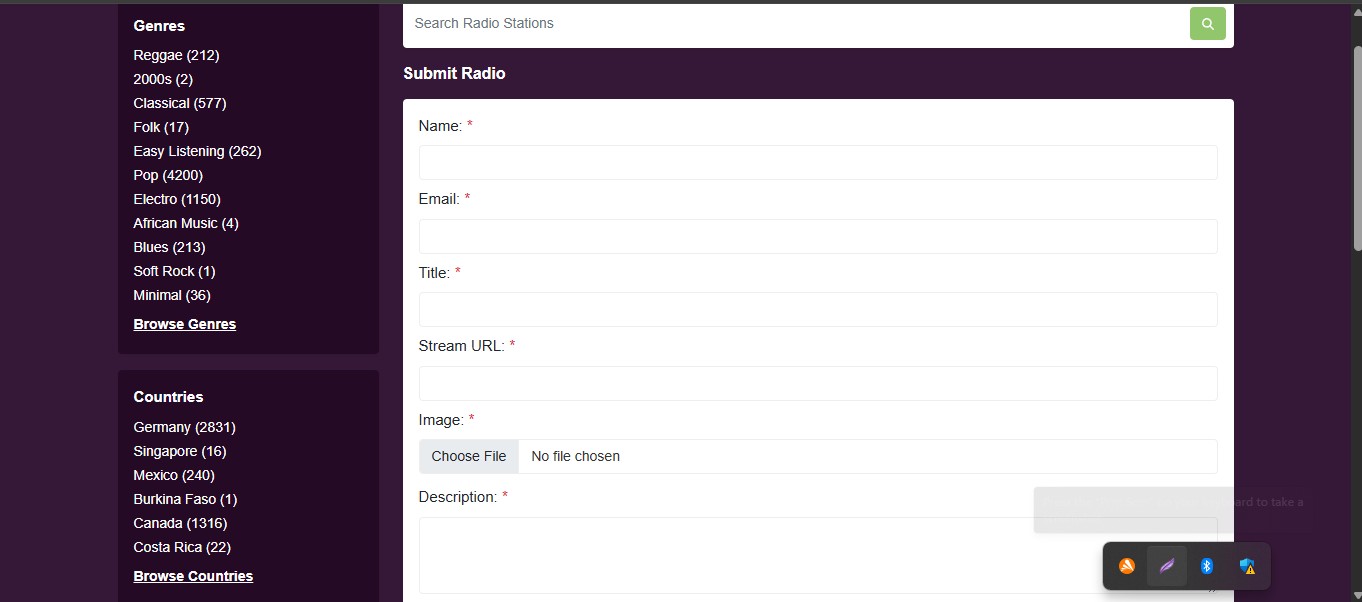This screenshot has height=602, width=1362.
Task: Open the Browse Genres link
Action: click(185, 324)
